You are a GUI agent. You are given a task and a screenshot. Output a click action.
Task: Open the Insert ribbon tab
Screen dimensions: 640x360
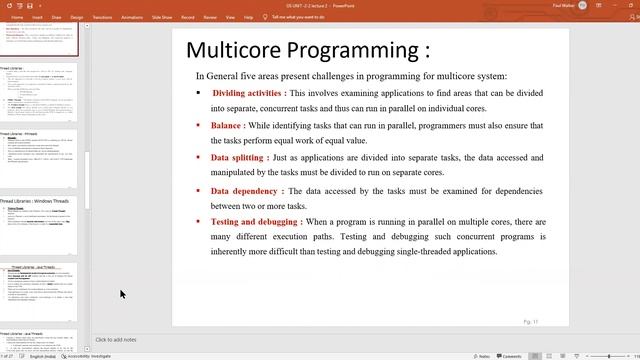37,18
